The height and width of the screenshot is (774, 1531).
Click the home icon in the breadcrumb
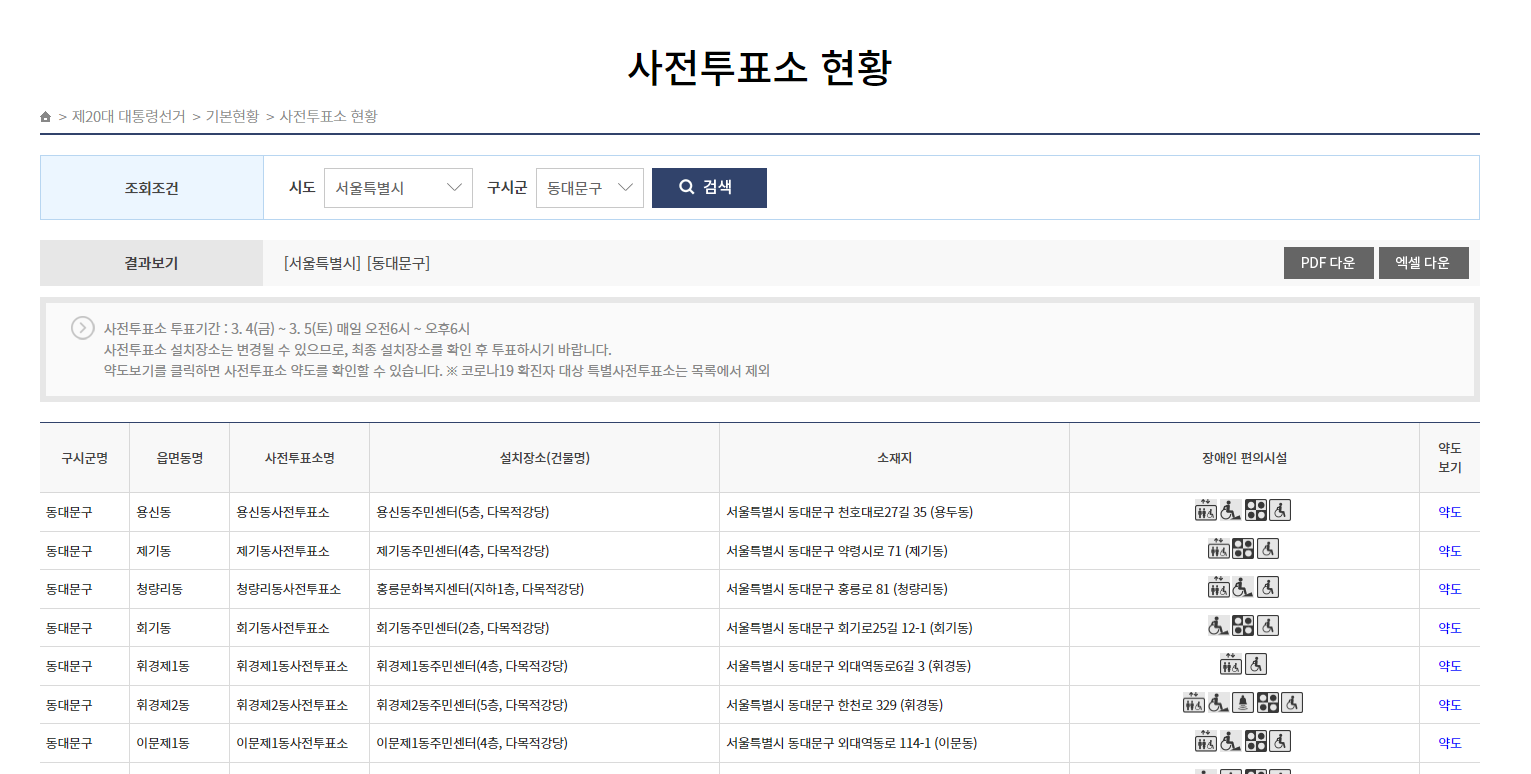click(x=45, y=115)
